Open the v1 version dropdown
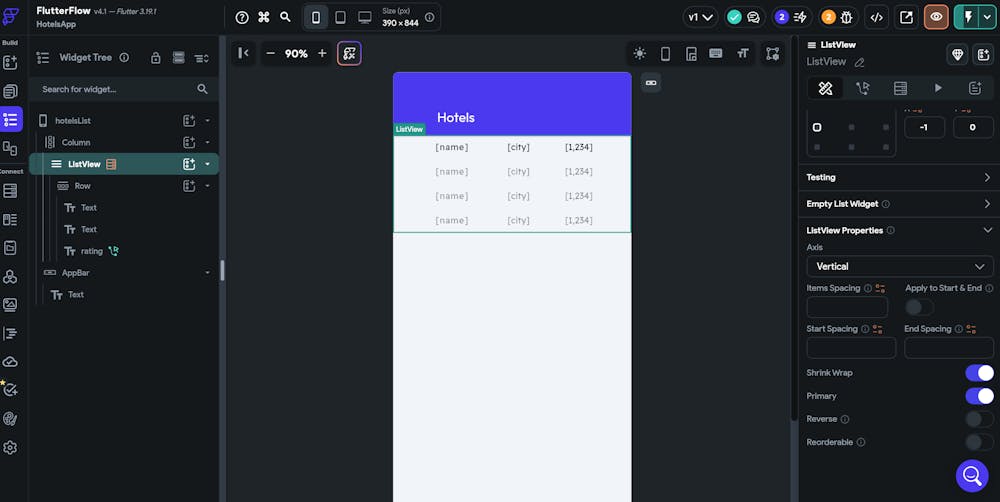1000x502 pixels. (700, 17)
